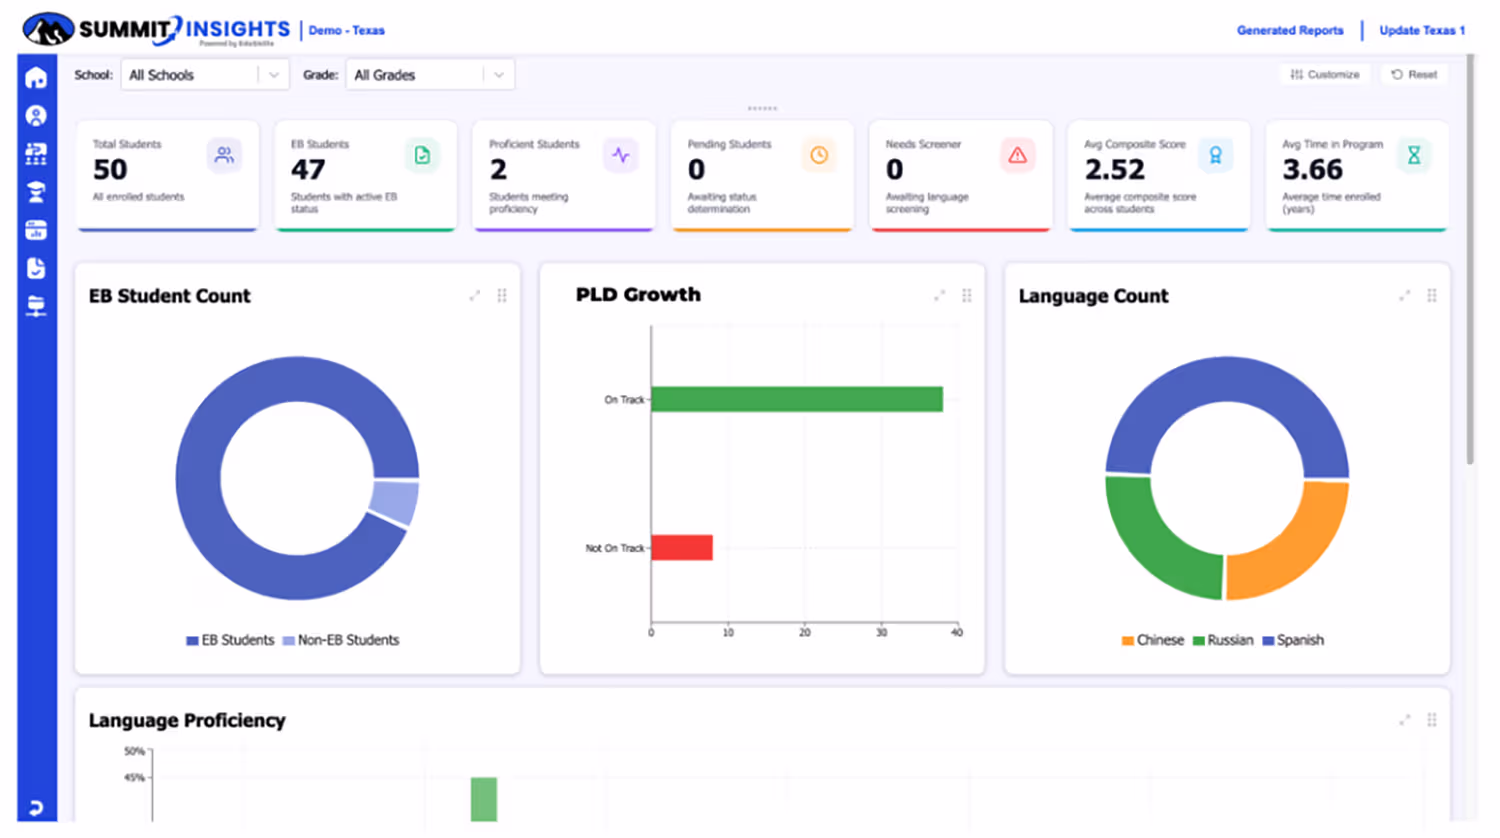The image size is (1500, 838).
Task: Click the Customize button
Action: (1325, 74)
